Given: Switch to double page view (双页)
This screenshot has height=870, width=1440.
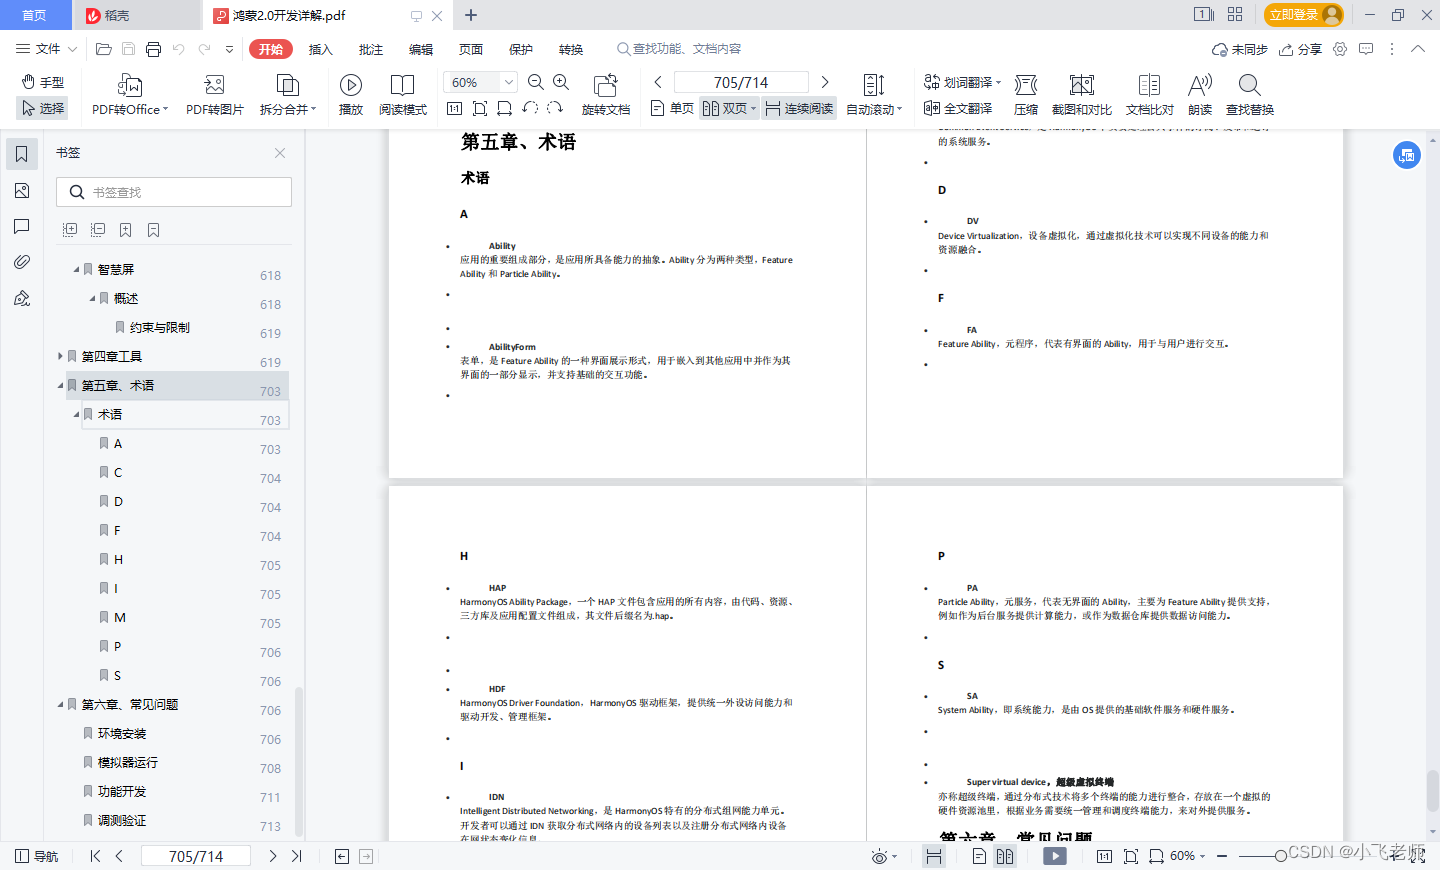Looking at the screenshot, I should pyautogui.click(x=729, y=108).
